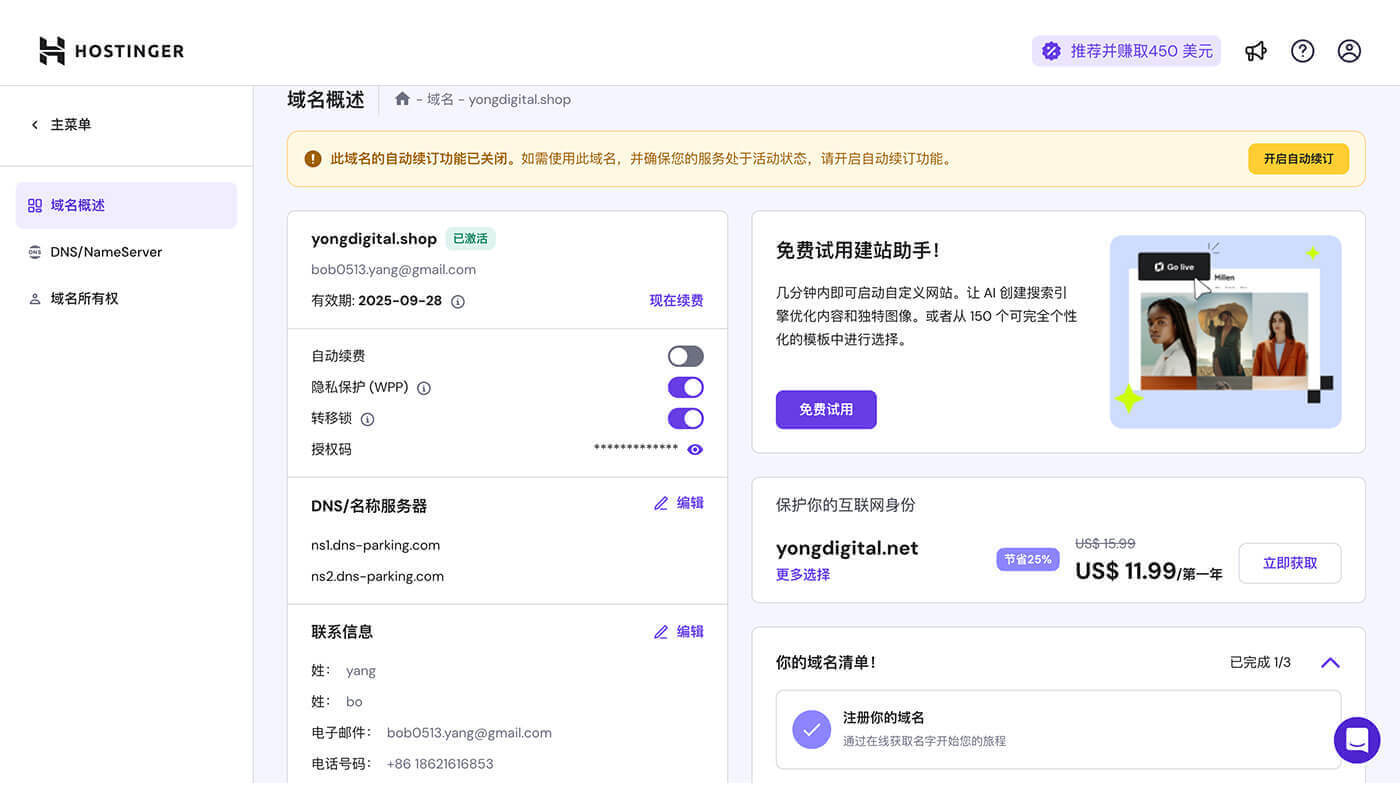Click 域名 in the breadcrumb
The image size is (1400, 800).
coord(440,99)
